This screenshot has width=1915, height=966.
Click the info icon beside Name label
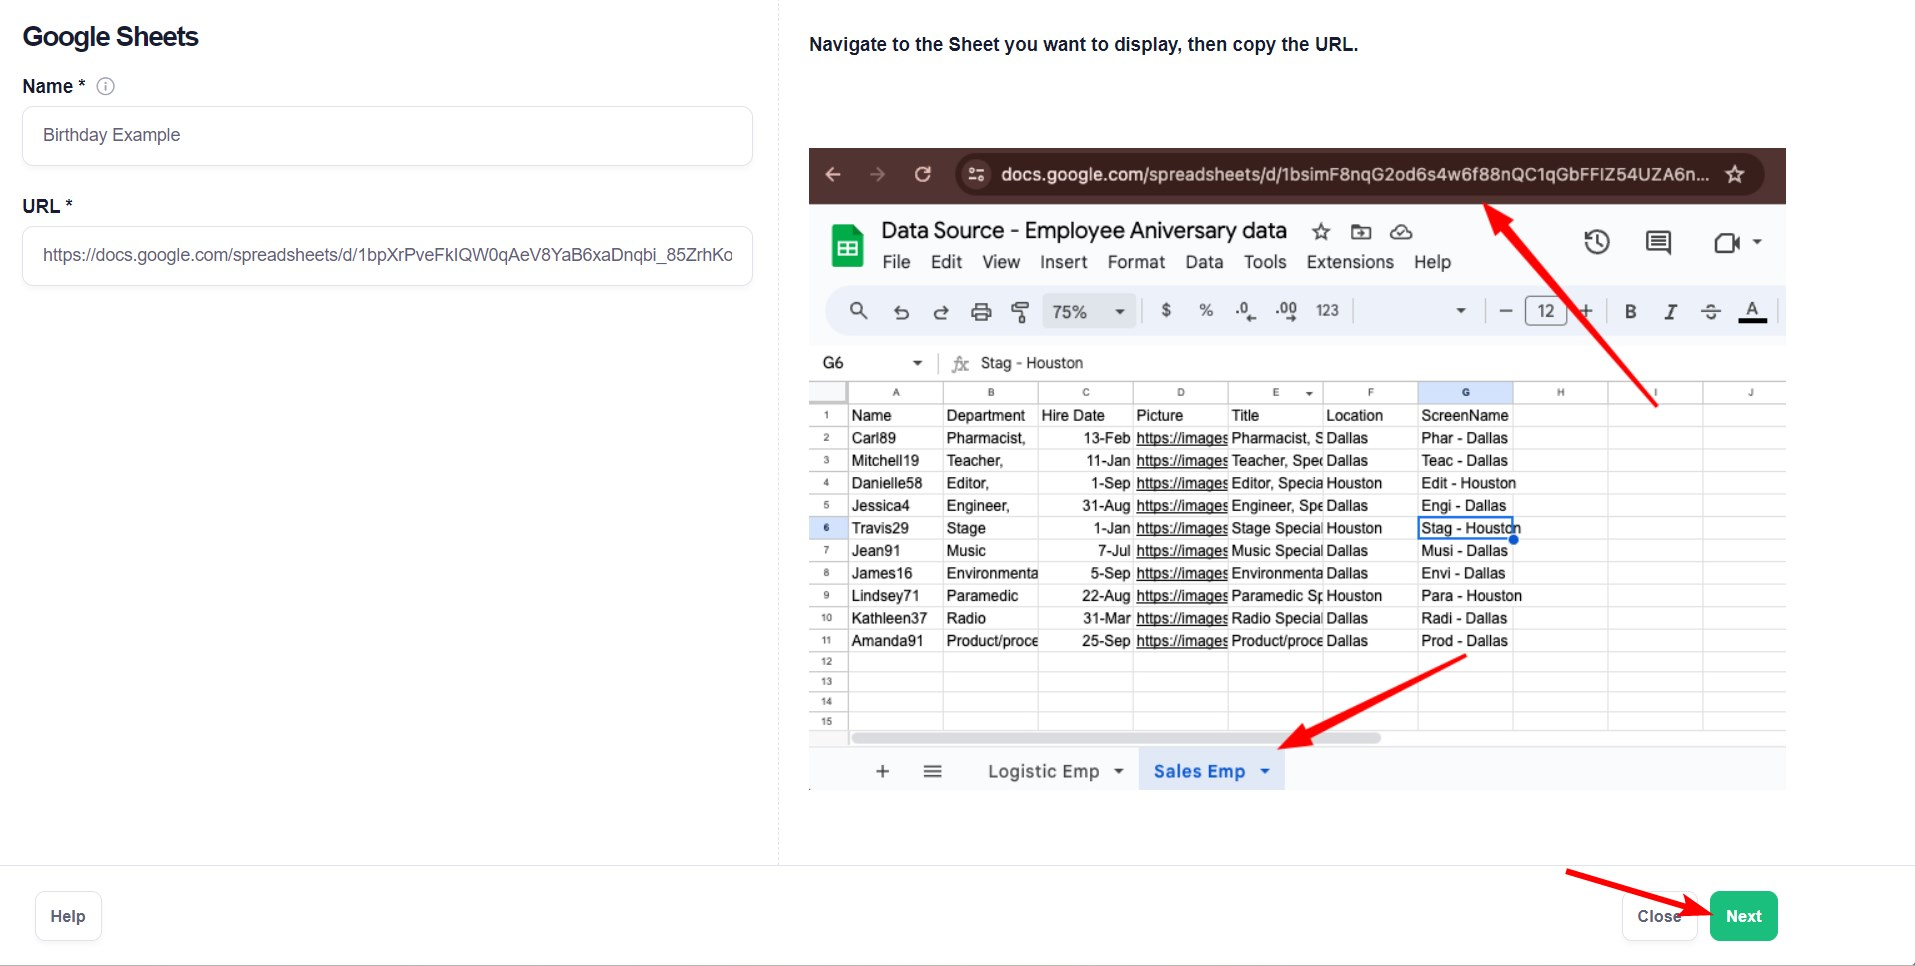click(105, 86)
